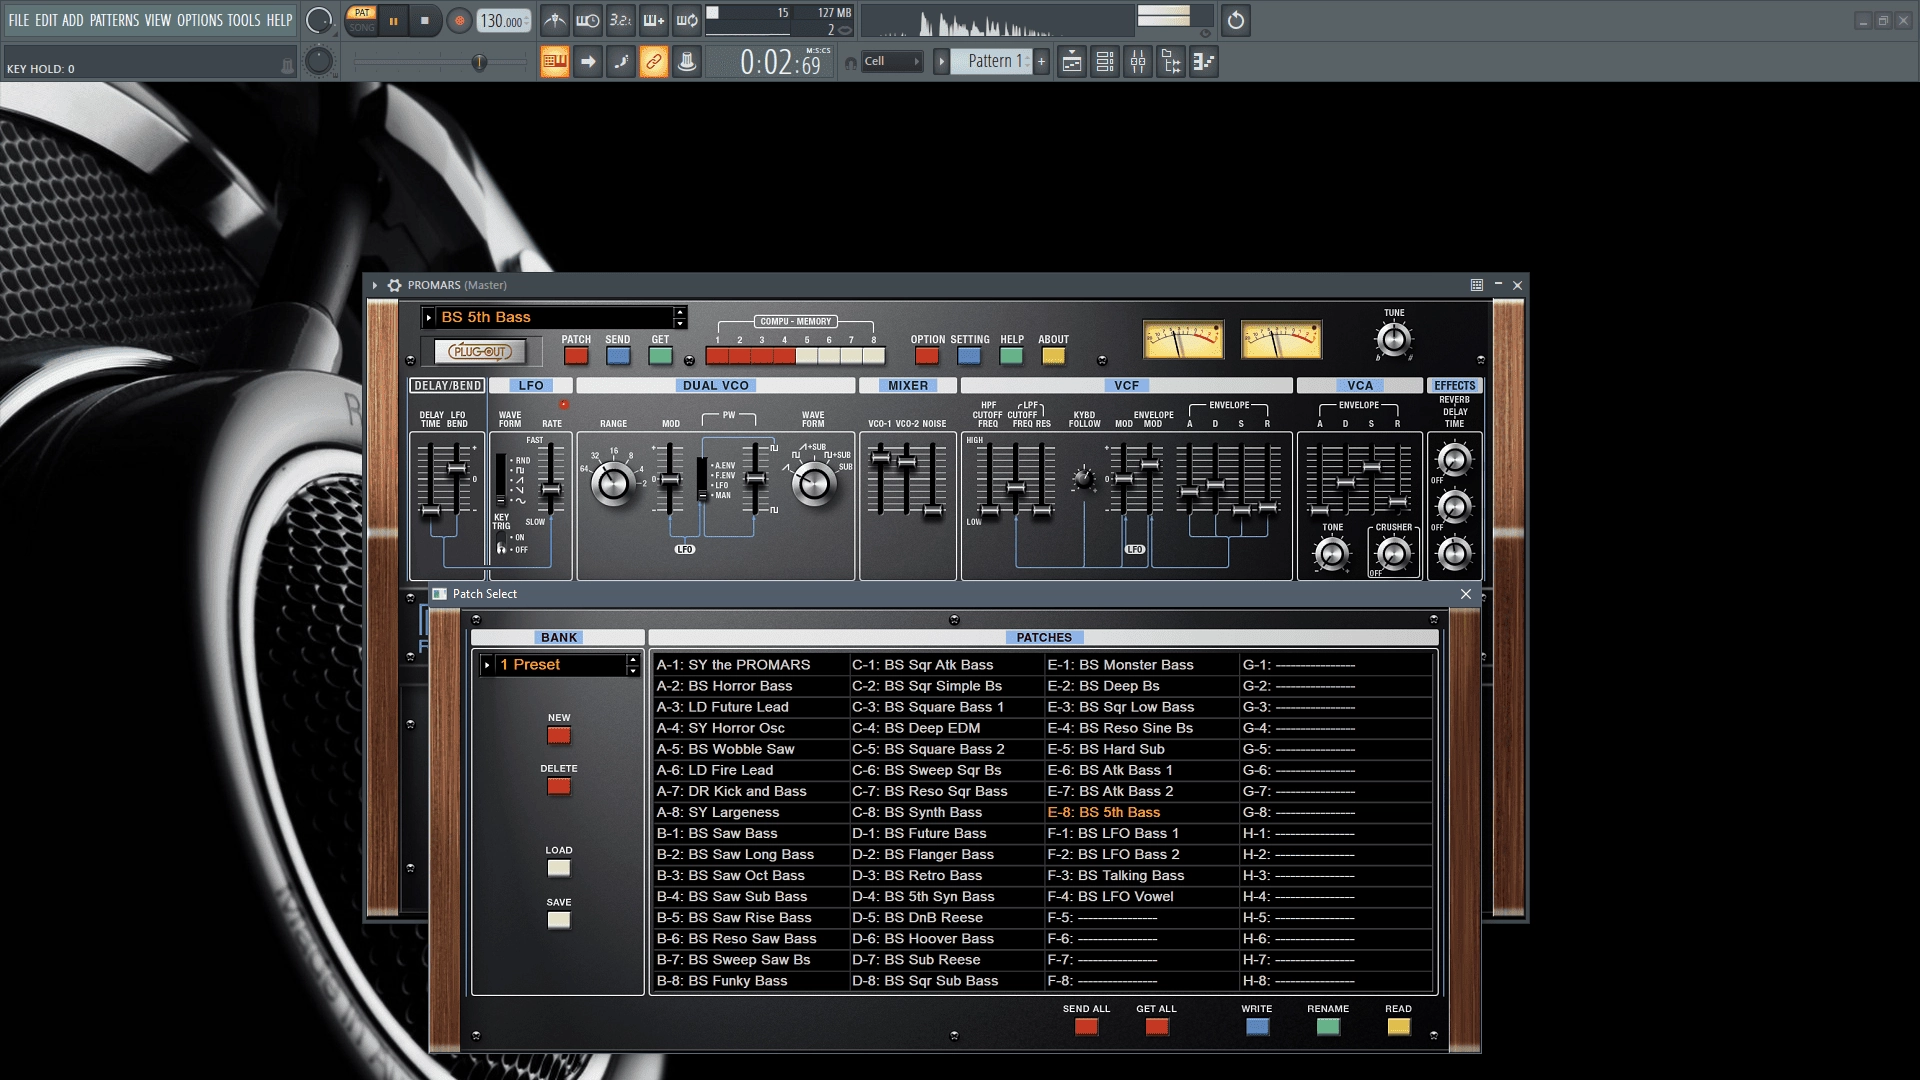The height and width of the screenshot is (1080, 1920).
Task: Switch PAT/SONG mode toggle
Action: [362, 20]
